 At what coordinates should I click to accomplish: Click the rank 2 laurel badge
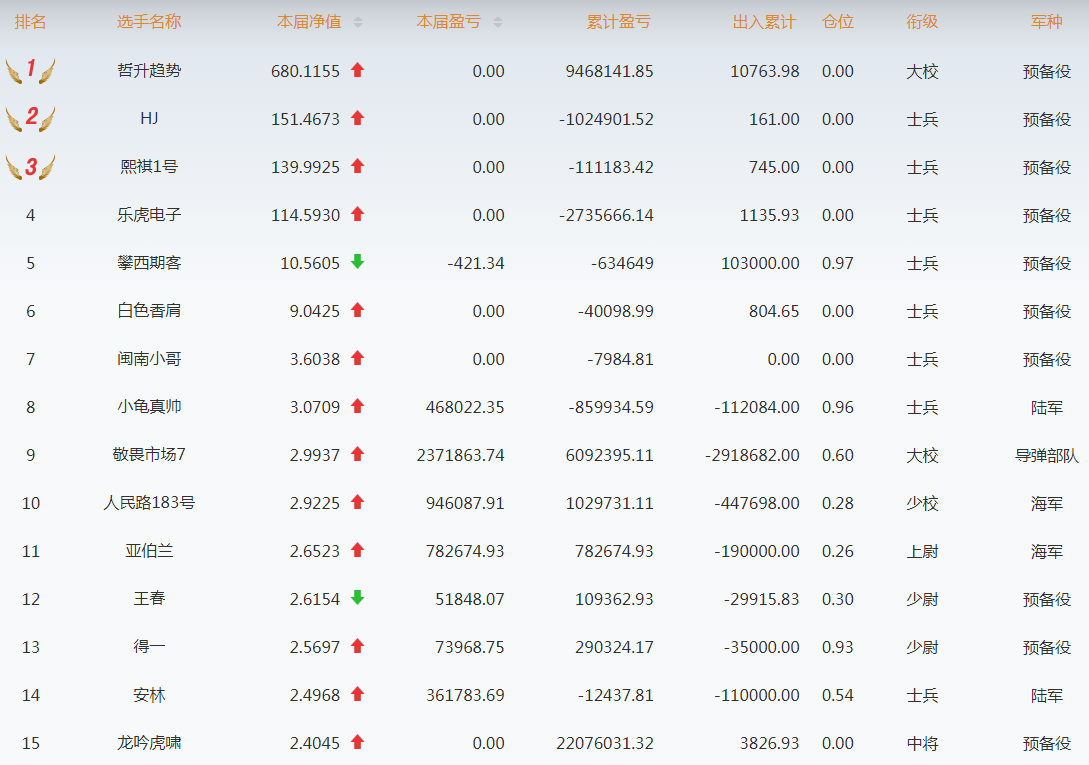[31, 118]
